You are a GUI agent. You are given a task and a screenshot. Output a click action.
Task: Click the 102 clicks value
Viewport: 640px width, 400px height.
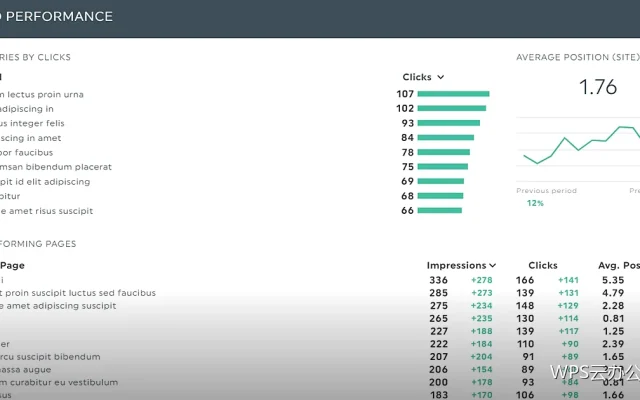pos(405,109)
